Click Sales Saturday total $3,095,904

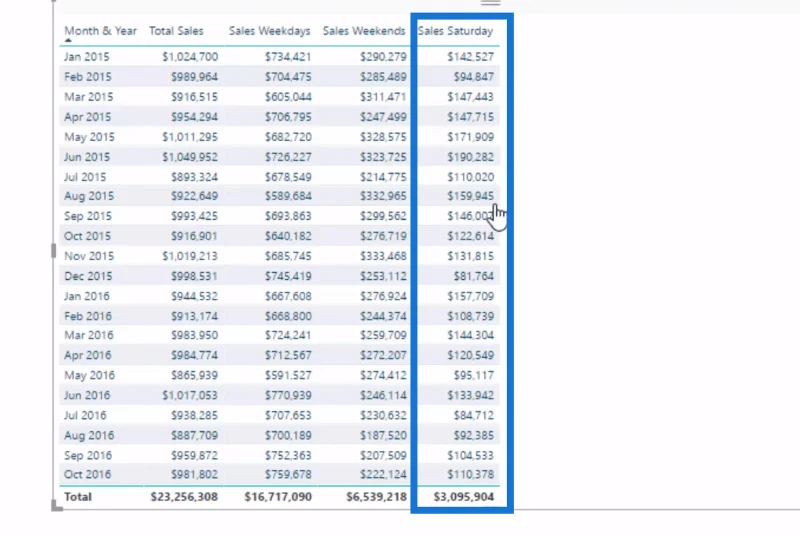click(464, 497)
